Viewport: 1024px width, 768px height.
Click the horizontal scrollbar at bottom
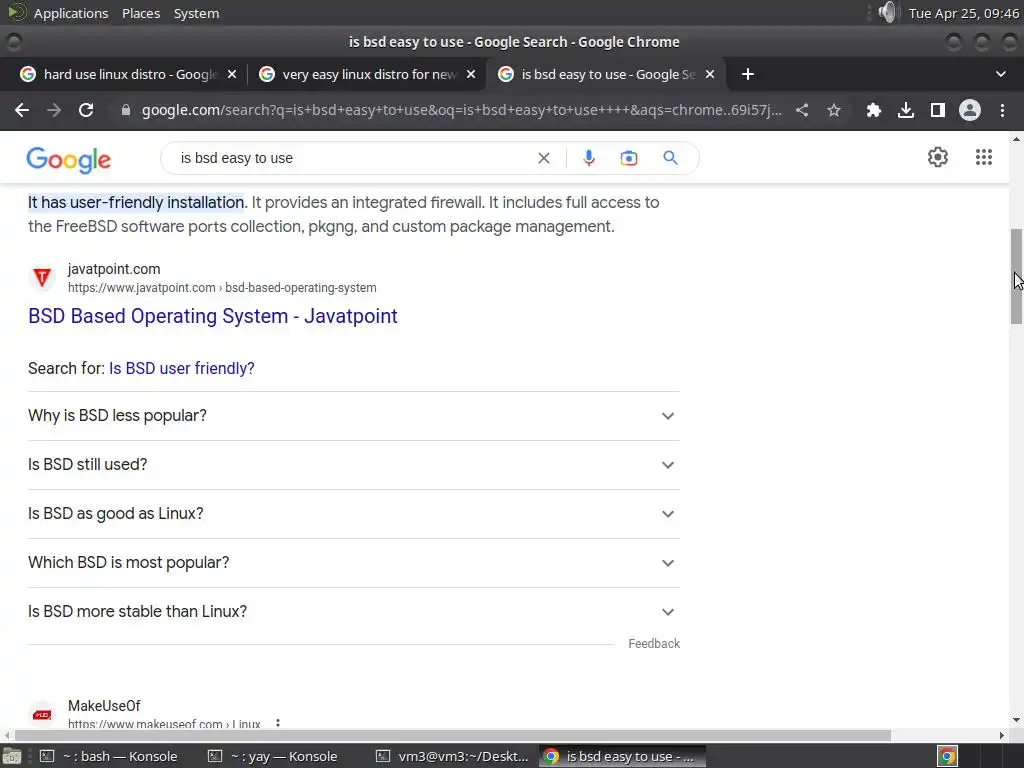click(453, 735)
